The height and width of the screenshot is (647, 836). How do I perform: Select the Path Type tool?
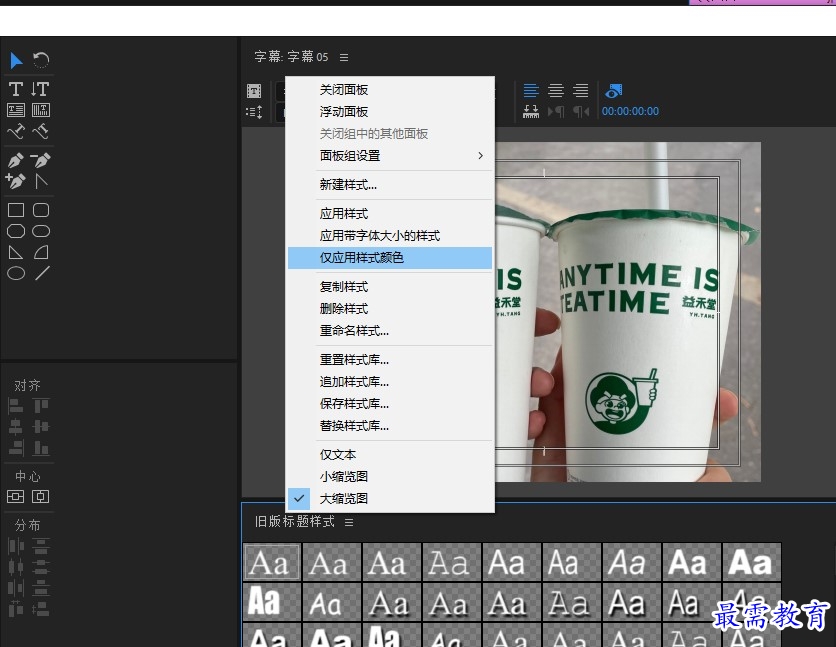(16, 131)
